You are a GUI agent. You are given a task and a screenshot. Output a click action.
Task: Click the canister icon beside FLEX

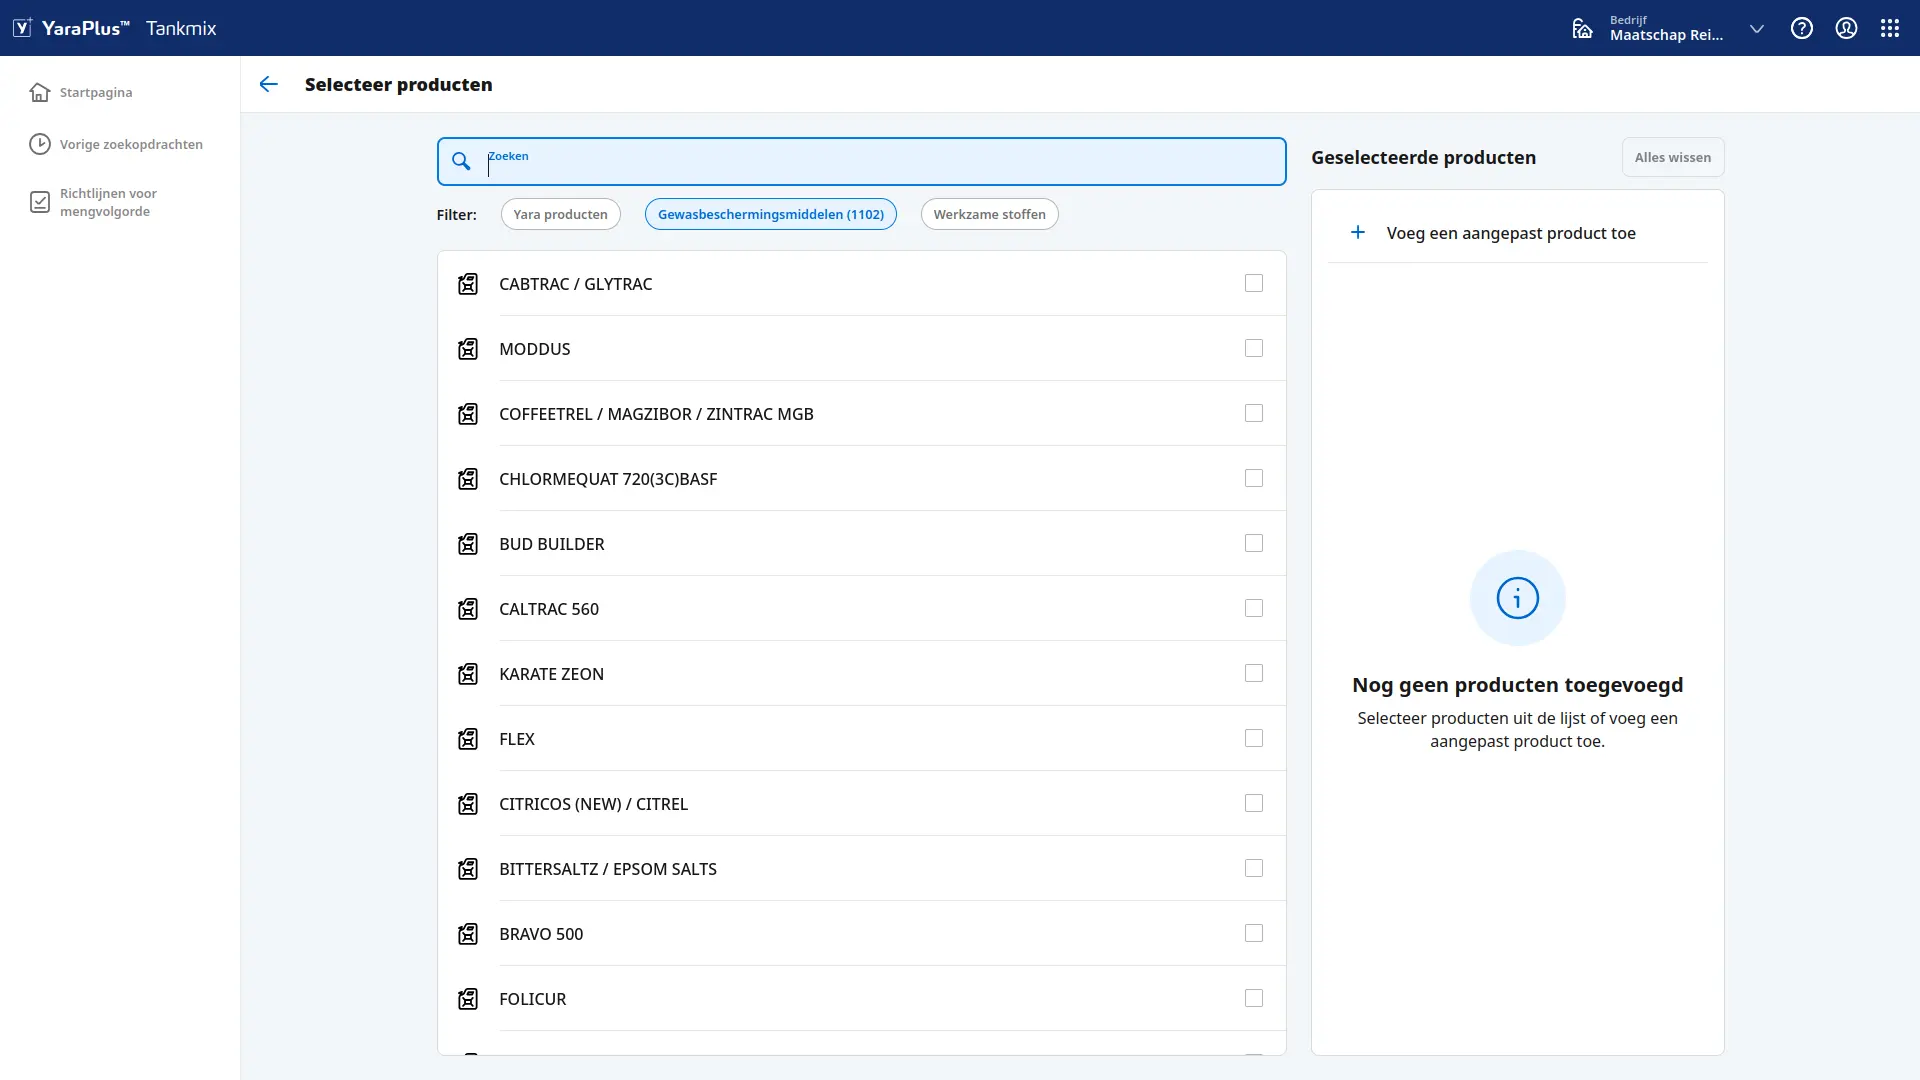click(x=468, y=739)
